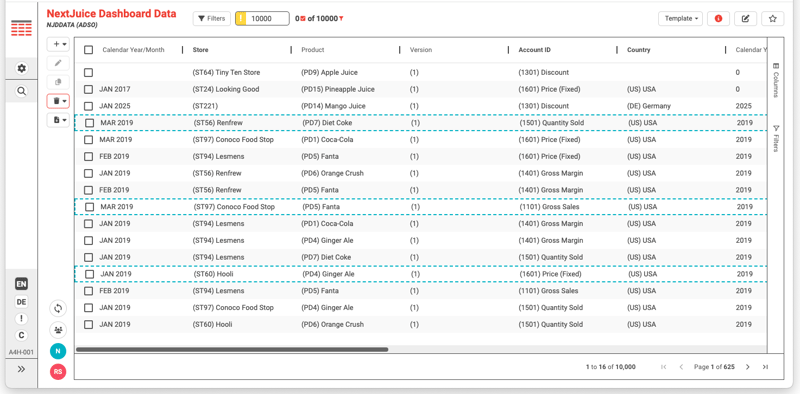This screenshot has height=394, width=800.
Task: Click the edit note icon button
Action: click(745, 19)
